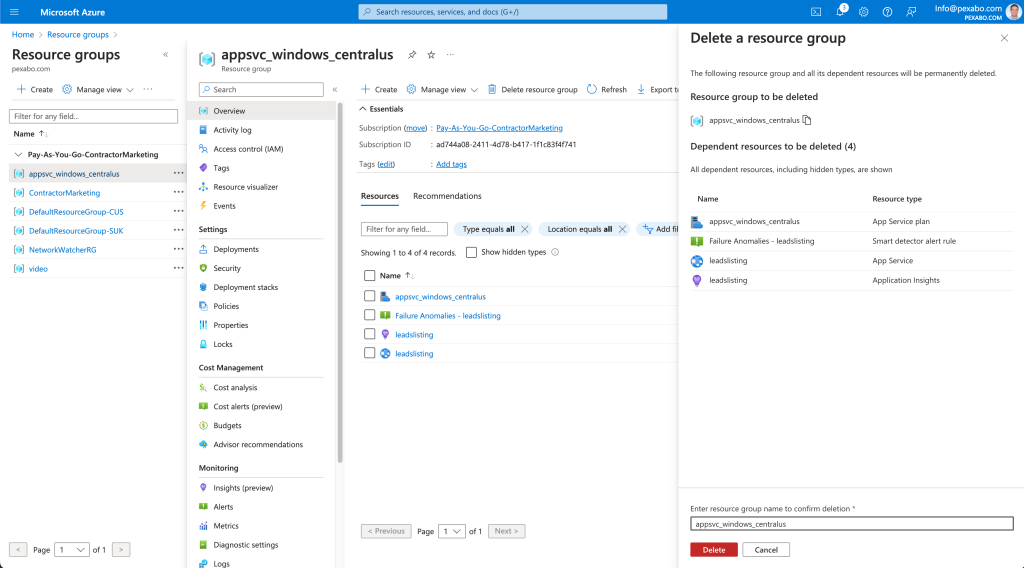1024x568 pixels.
Task: Remove the Location equals all filter
Action: pyautogui.click(x=622, y=229)
